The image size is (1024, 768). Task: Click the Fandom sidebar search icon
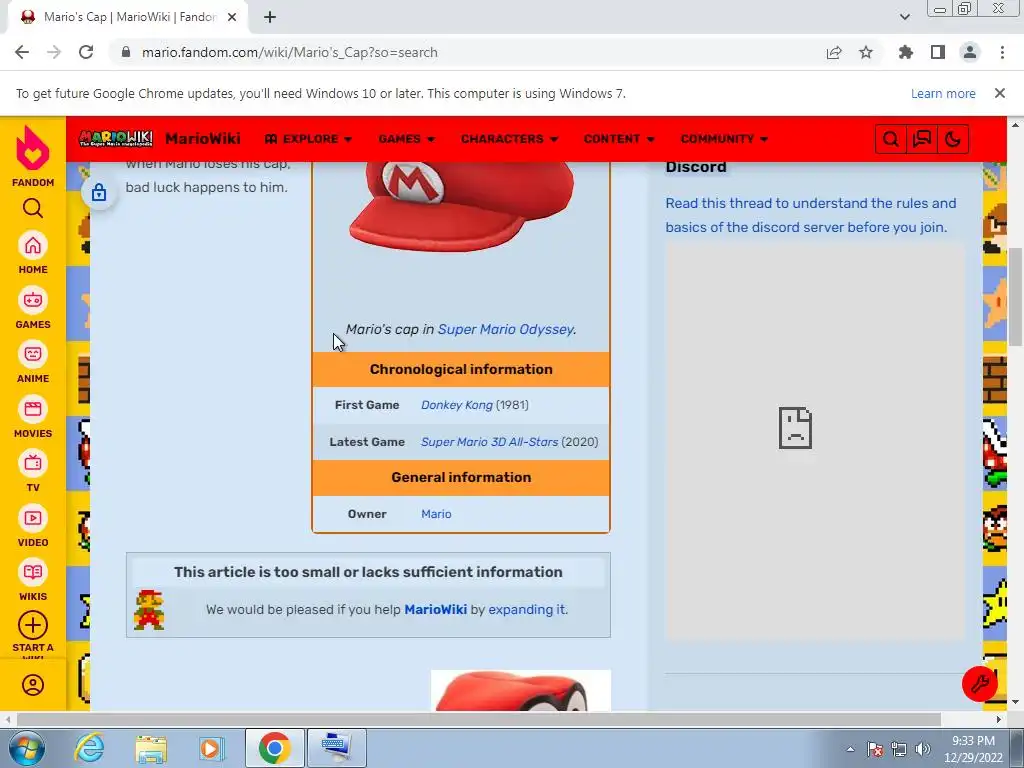click(x=33, y=208)
